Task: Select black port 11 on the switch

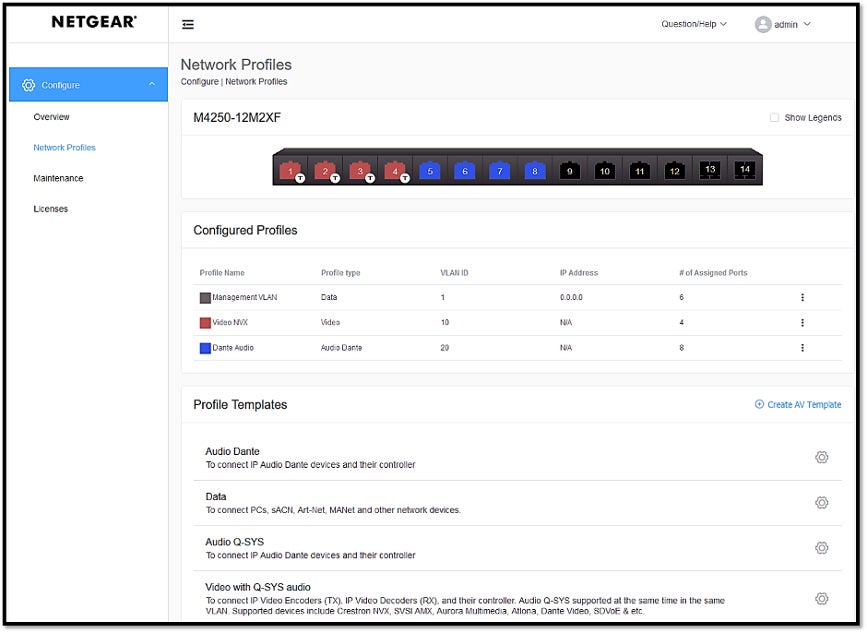Action: click(x=640, y=171)
